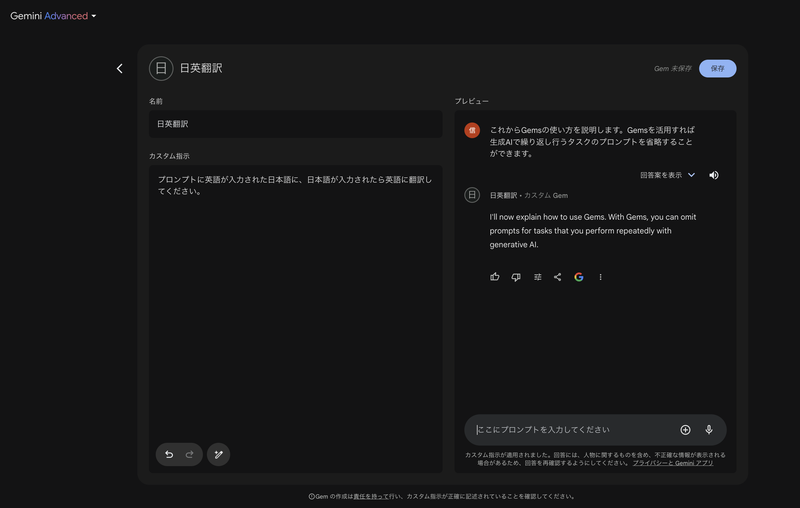
Task: Click the plus icon in prompt box
Action: 685,430
